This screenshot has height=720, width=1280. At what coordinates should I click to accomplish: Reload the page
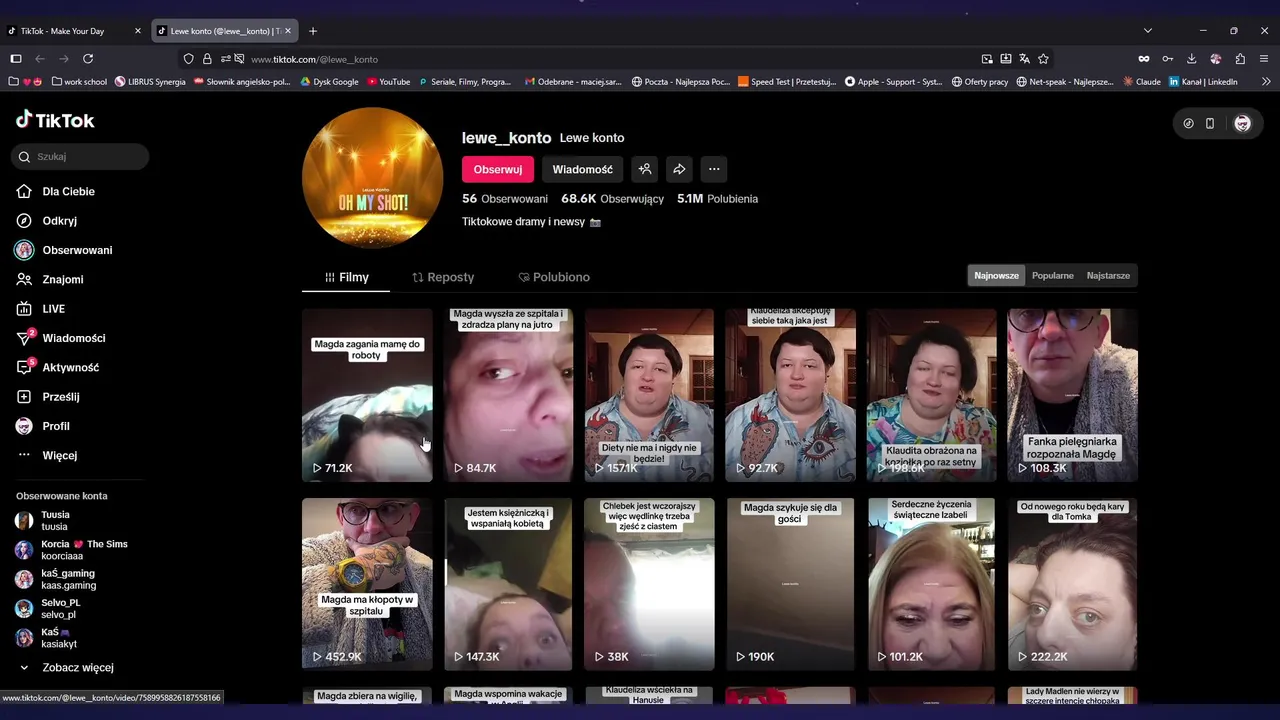coord(88,59)
